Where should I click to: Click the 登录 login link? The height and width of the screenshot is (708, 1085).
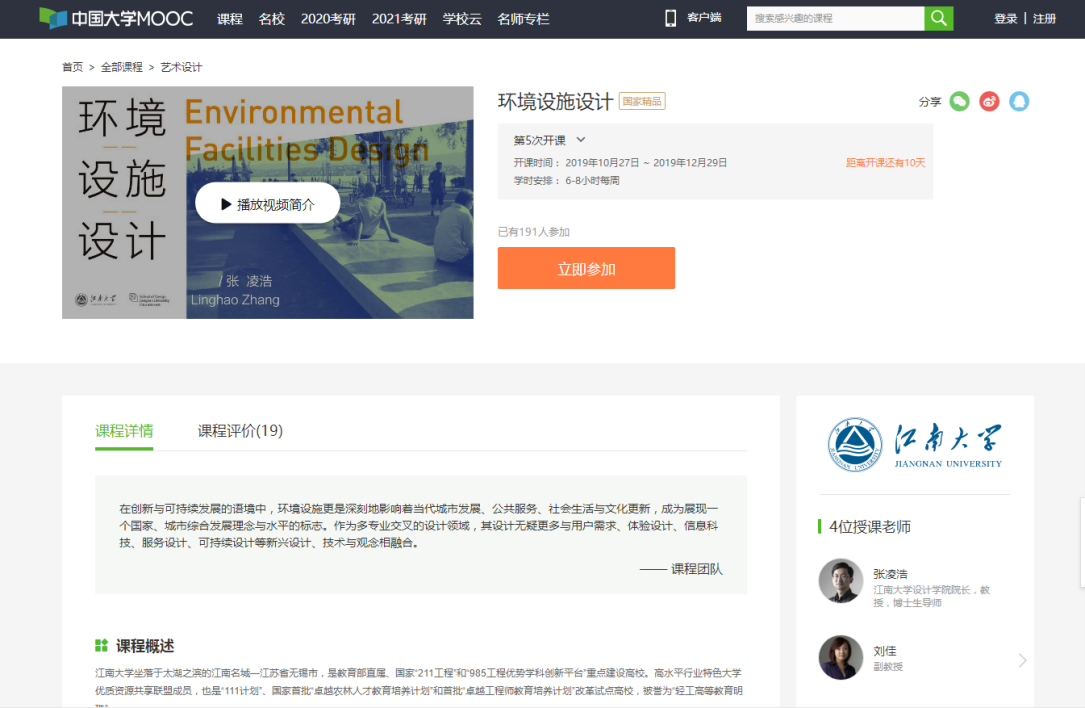pyautogui.click(x=1005, y=19)
